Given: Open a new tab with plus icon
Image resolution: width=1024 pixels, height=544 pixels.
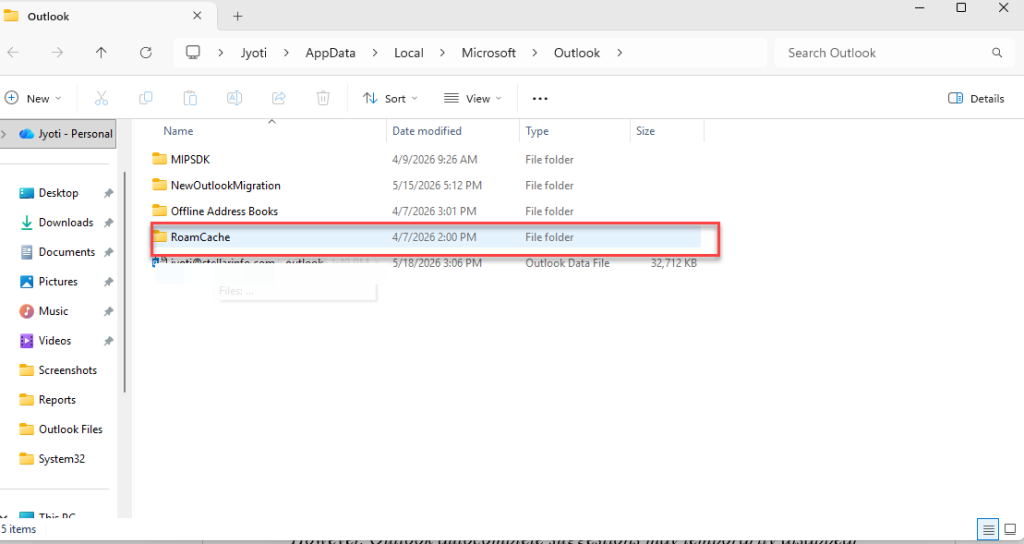Looking at the screenshot, I should [238, 16].
